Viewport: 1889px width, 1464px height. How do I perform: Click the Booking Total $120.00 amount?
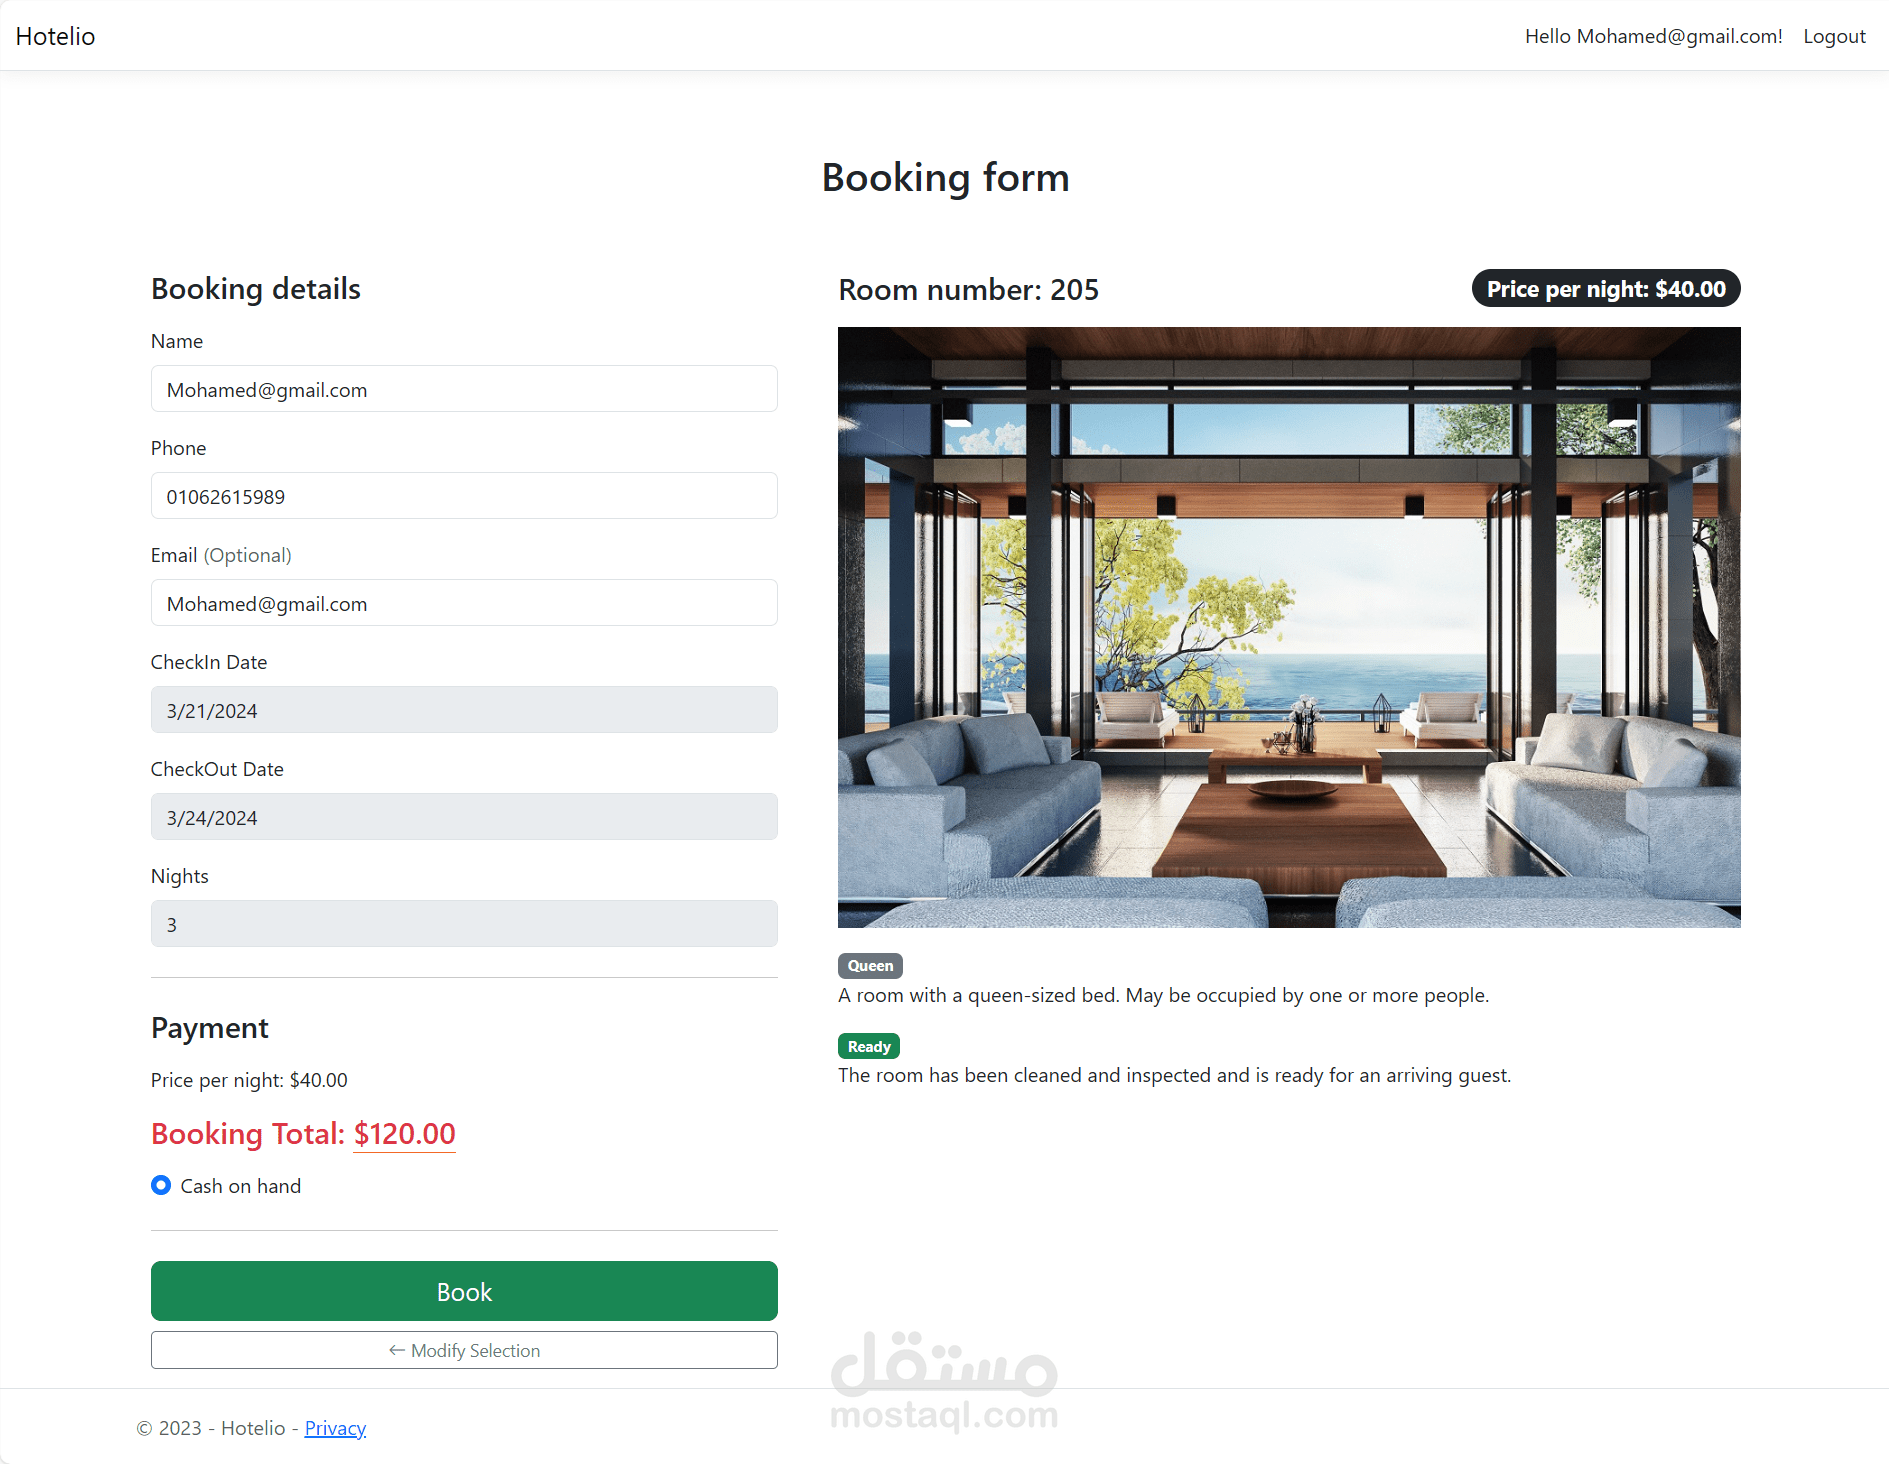click(x=405, y=1134)
